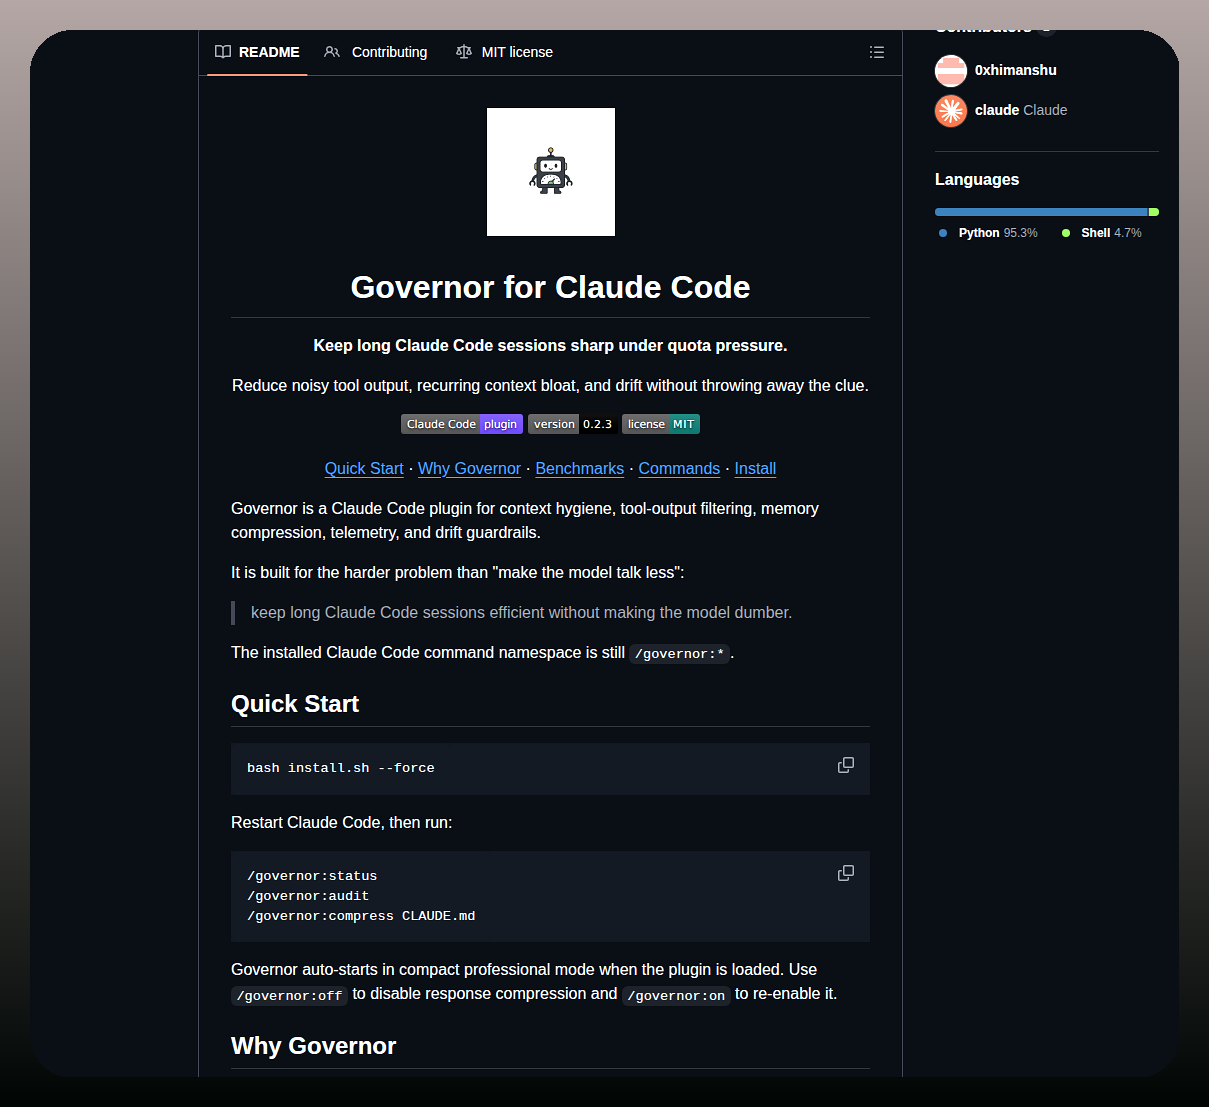Click the license MIT badge
Image resolution: width=1209 pixels, height=1107 pixels.
click(x=661, y=424)
